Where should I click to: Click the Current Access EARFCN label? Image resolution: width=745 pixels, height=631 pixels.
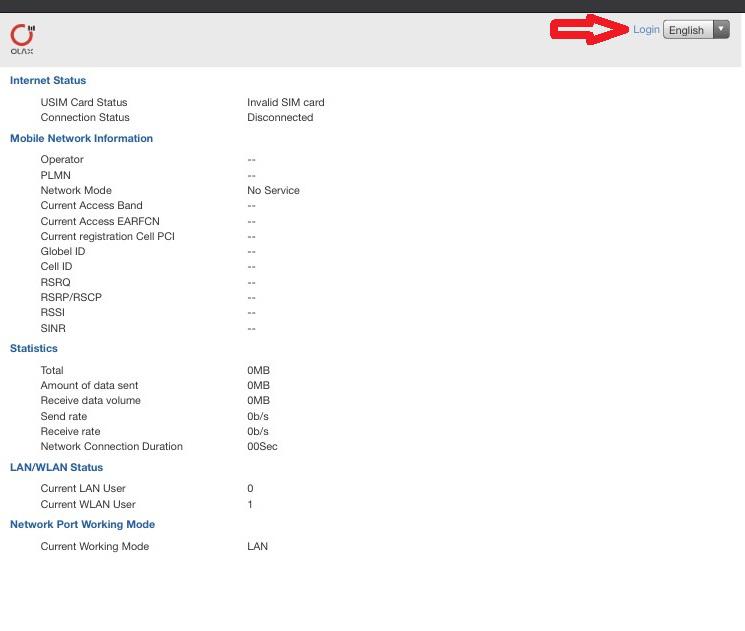[100, 221]
